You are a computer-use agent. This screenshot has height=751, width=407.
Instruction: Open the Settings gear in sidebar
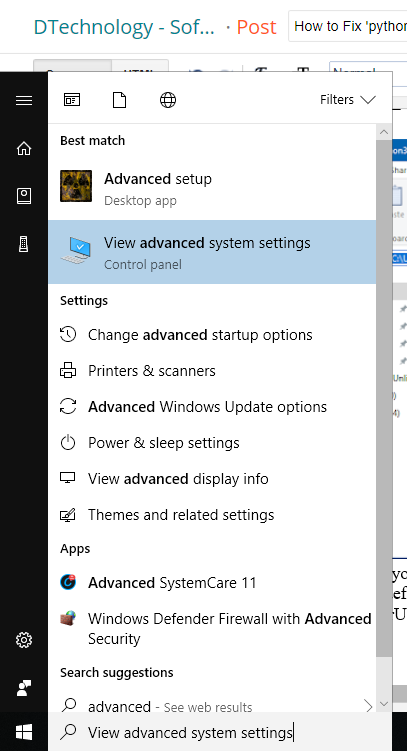[x=24, y=640]
